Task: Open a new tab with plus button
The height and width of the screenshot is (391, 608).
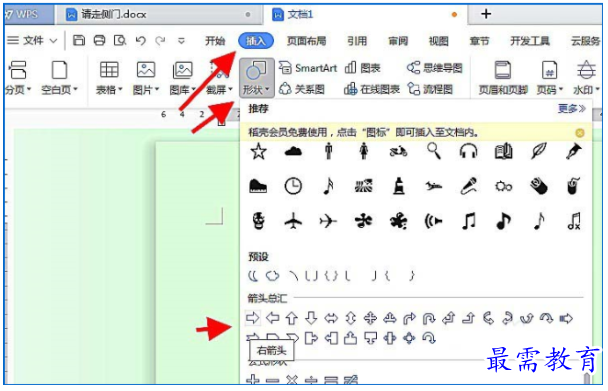Action: coord(486,14)
